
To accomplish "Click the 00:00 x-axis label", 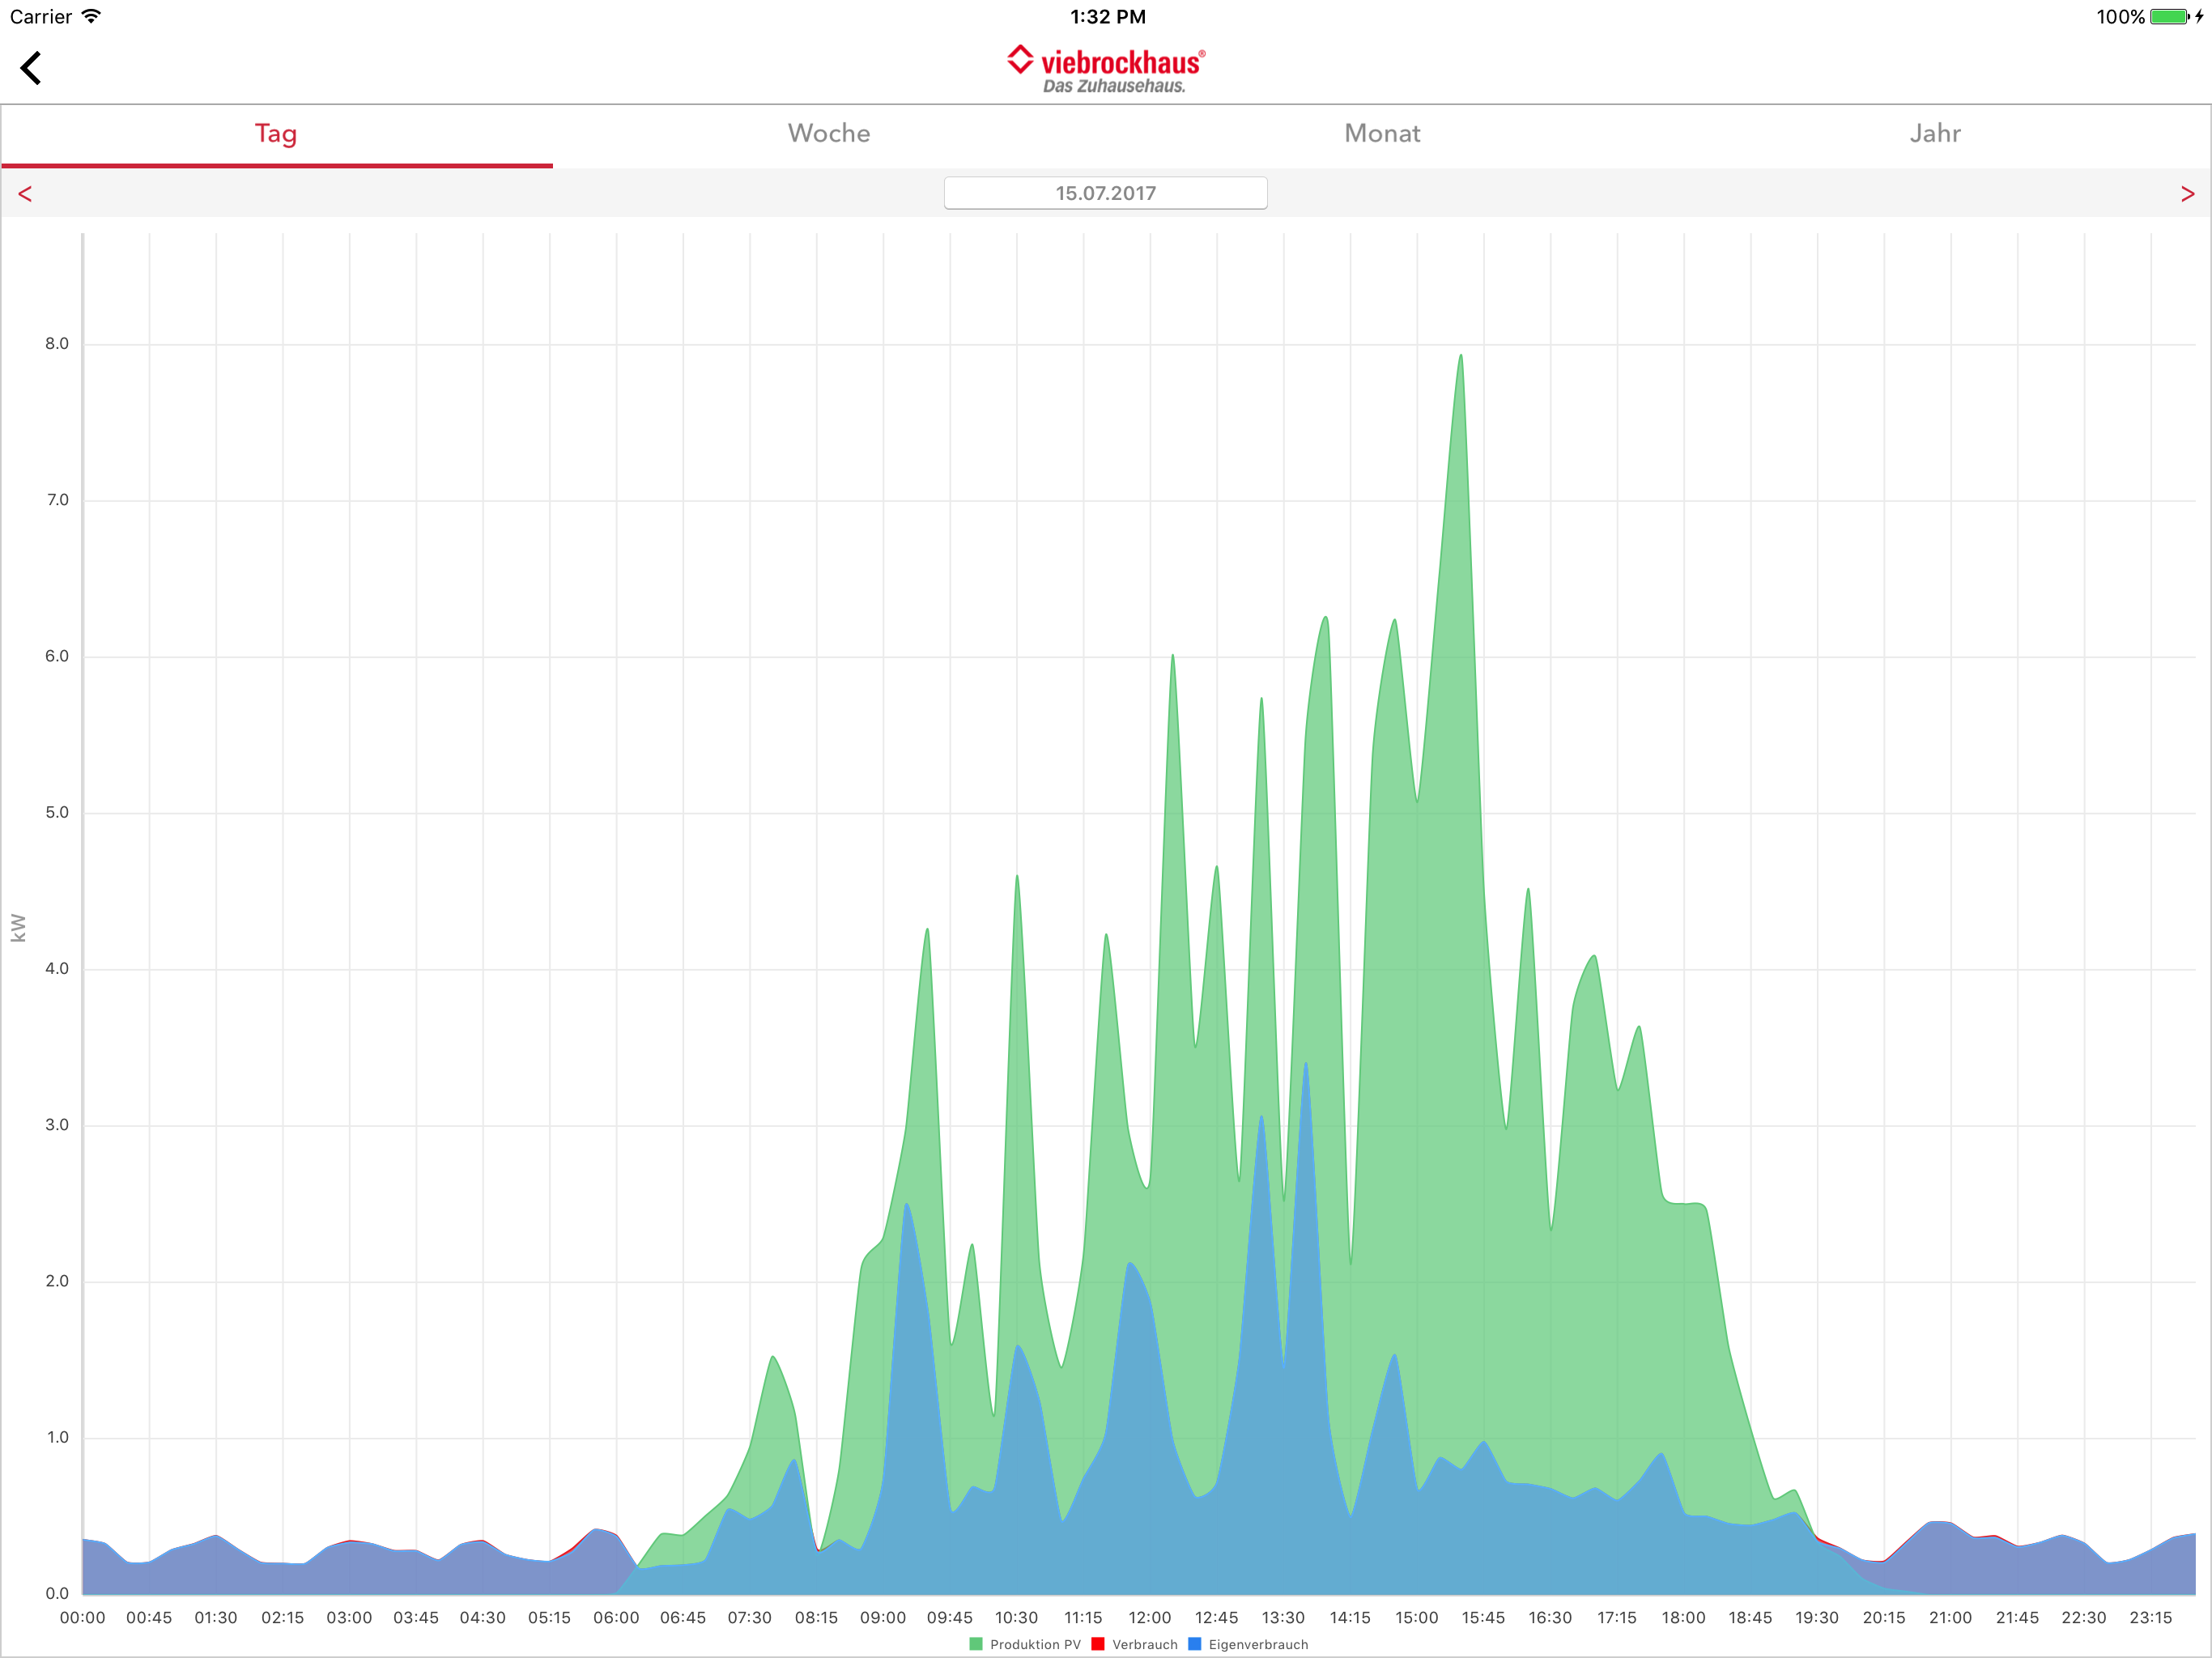I will tap(82, 1617).
